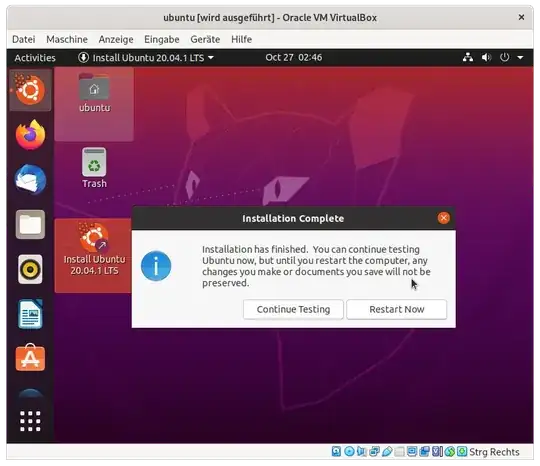Click VirtualBox virtualization features V icon
Screen dimensions: 540x466
click(437, 452)
